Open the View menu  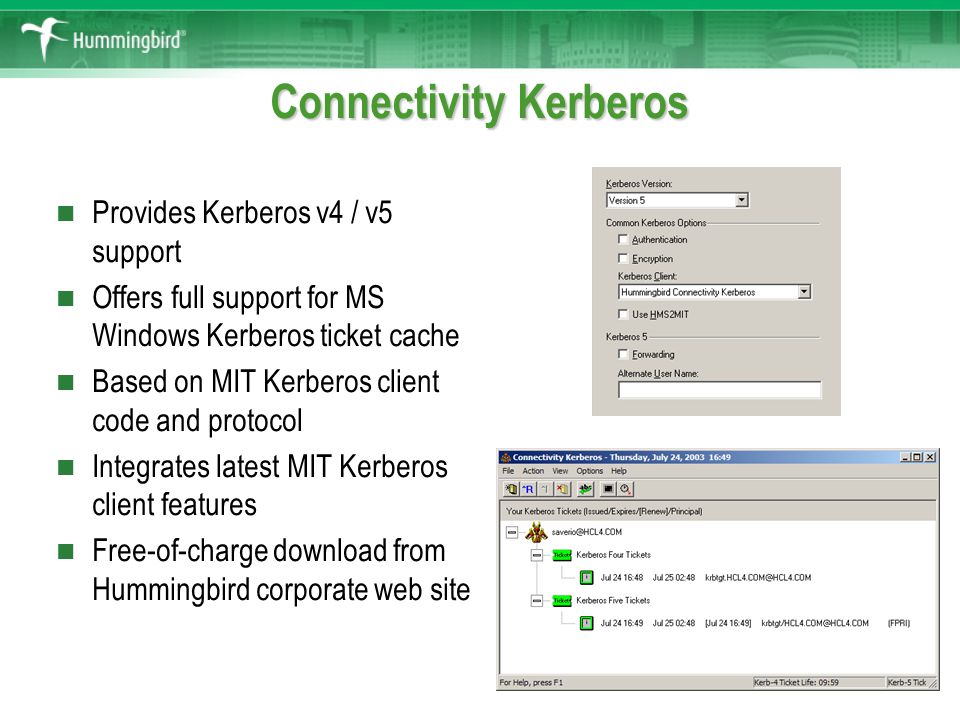coord(560,471)
